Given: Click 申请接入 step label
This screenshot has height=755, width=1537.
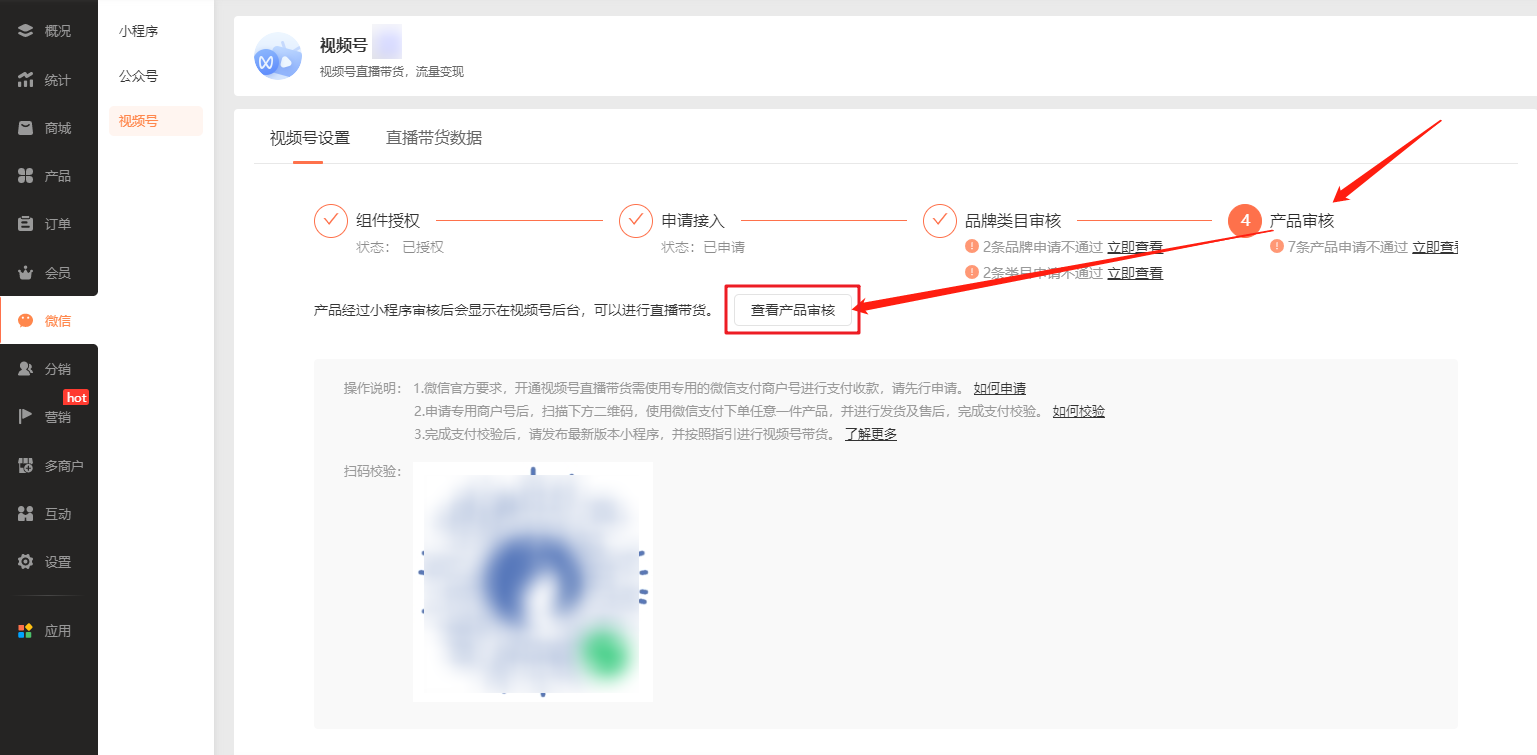Looking at the screenshot, I should [x=693, y=221].
